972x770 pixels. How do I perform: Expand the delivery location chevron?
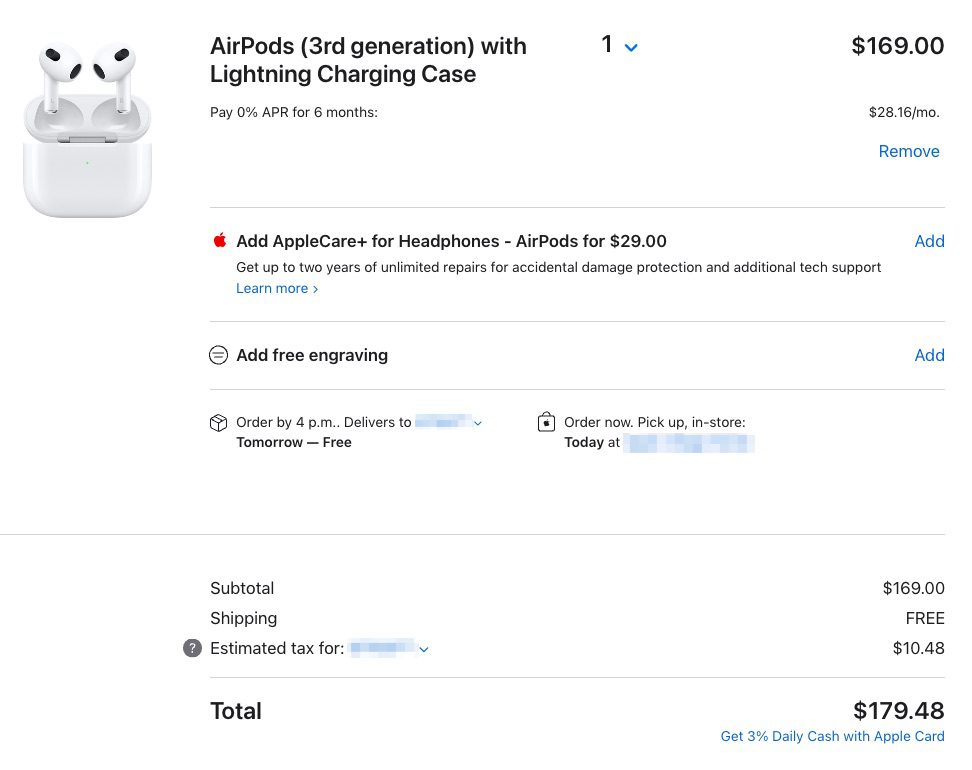coord(477,423)
